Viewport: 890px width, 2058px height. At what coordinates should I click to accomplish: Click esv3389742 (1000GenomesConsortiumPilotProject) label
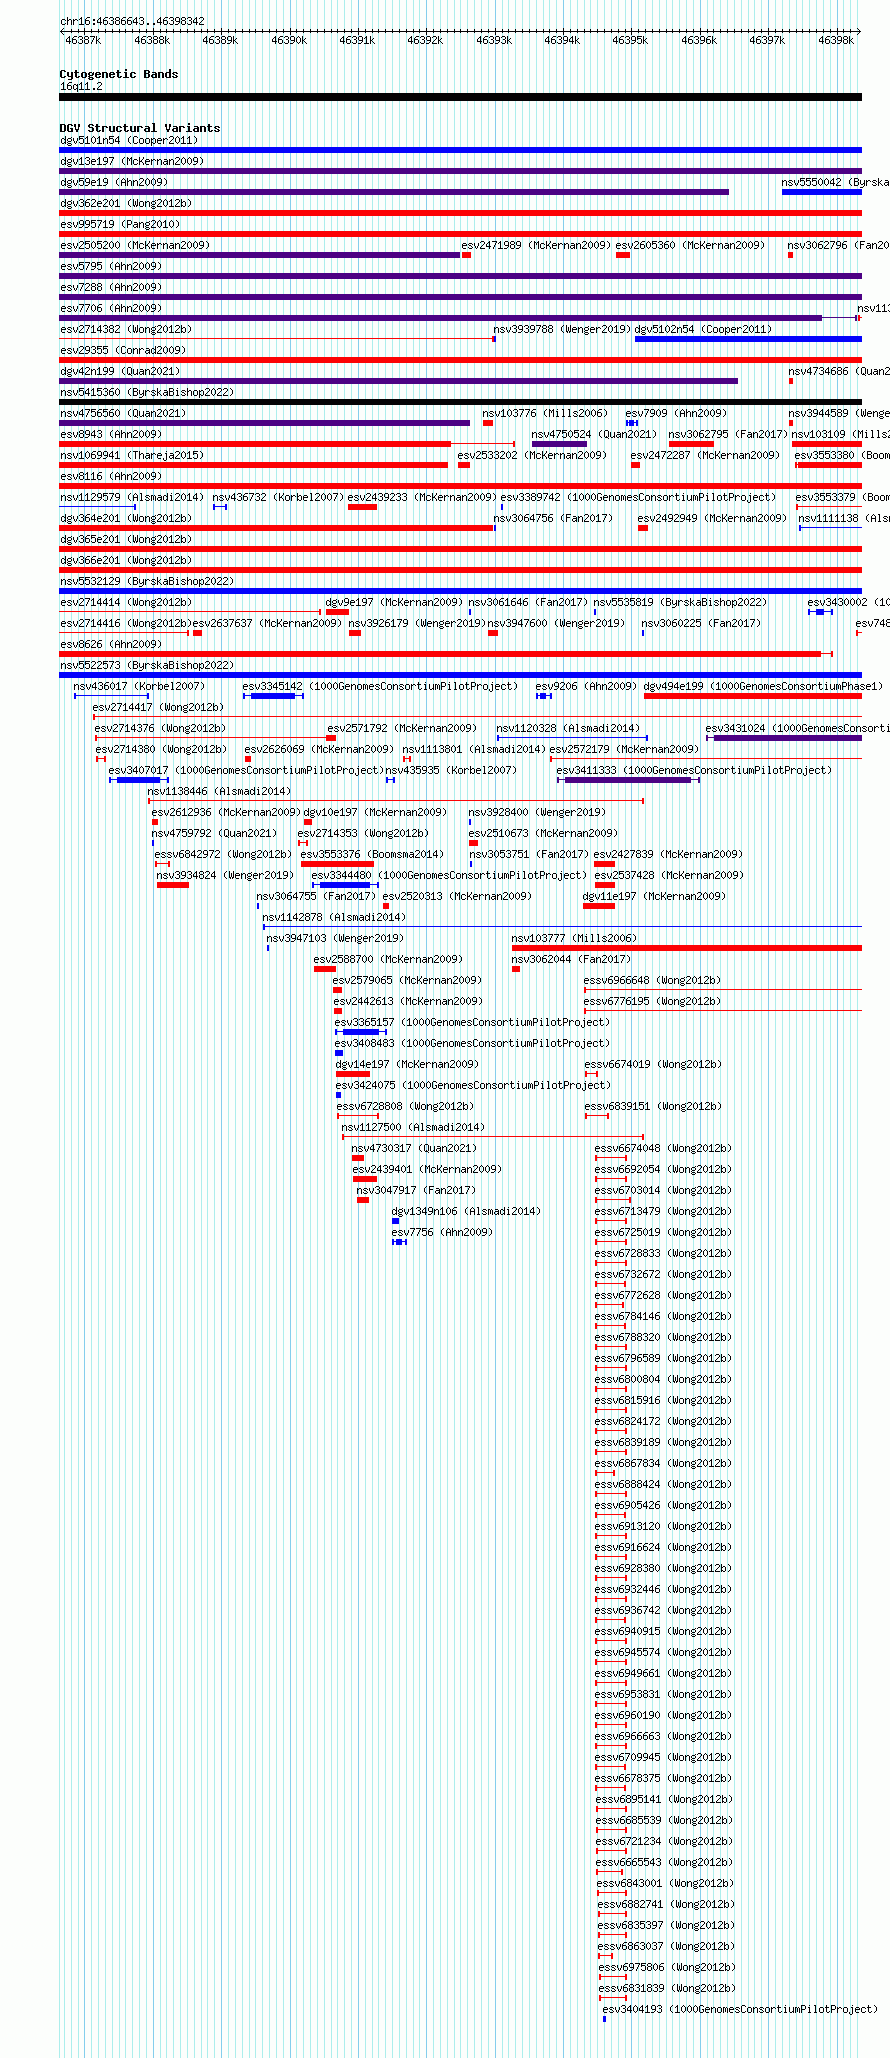638,497
